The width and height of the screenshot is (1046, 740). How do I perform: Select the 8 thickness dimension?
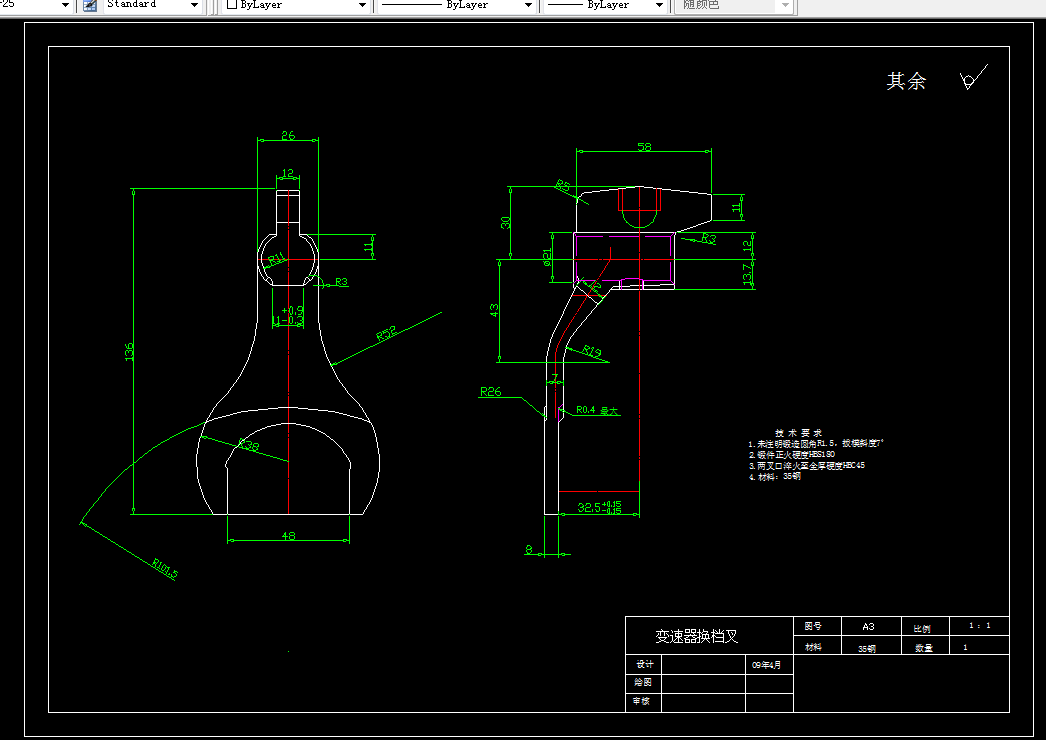529,550
